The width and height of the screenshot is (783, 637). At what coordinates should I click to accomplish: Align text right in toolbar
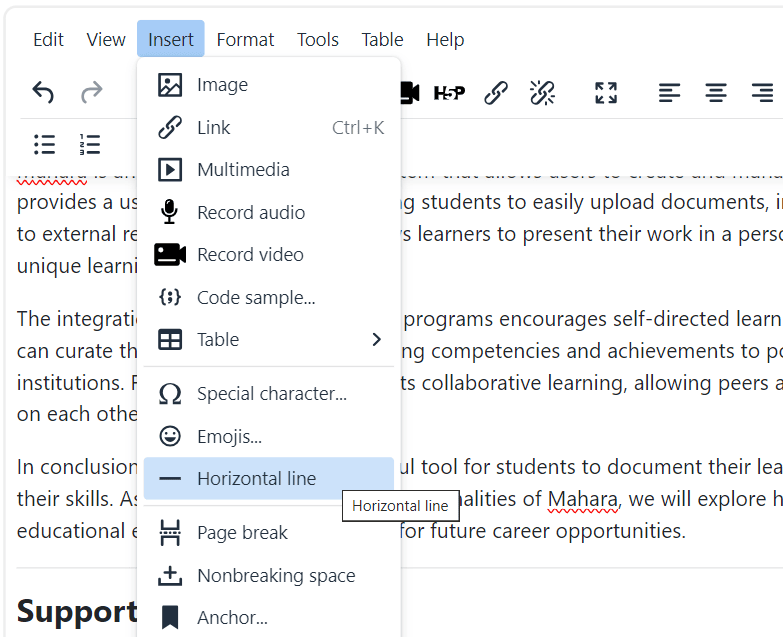point(762,93)
